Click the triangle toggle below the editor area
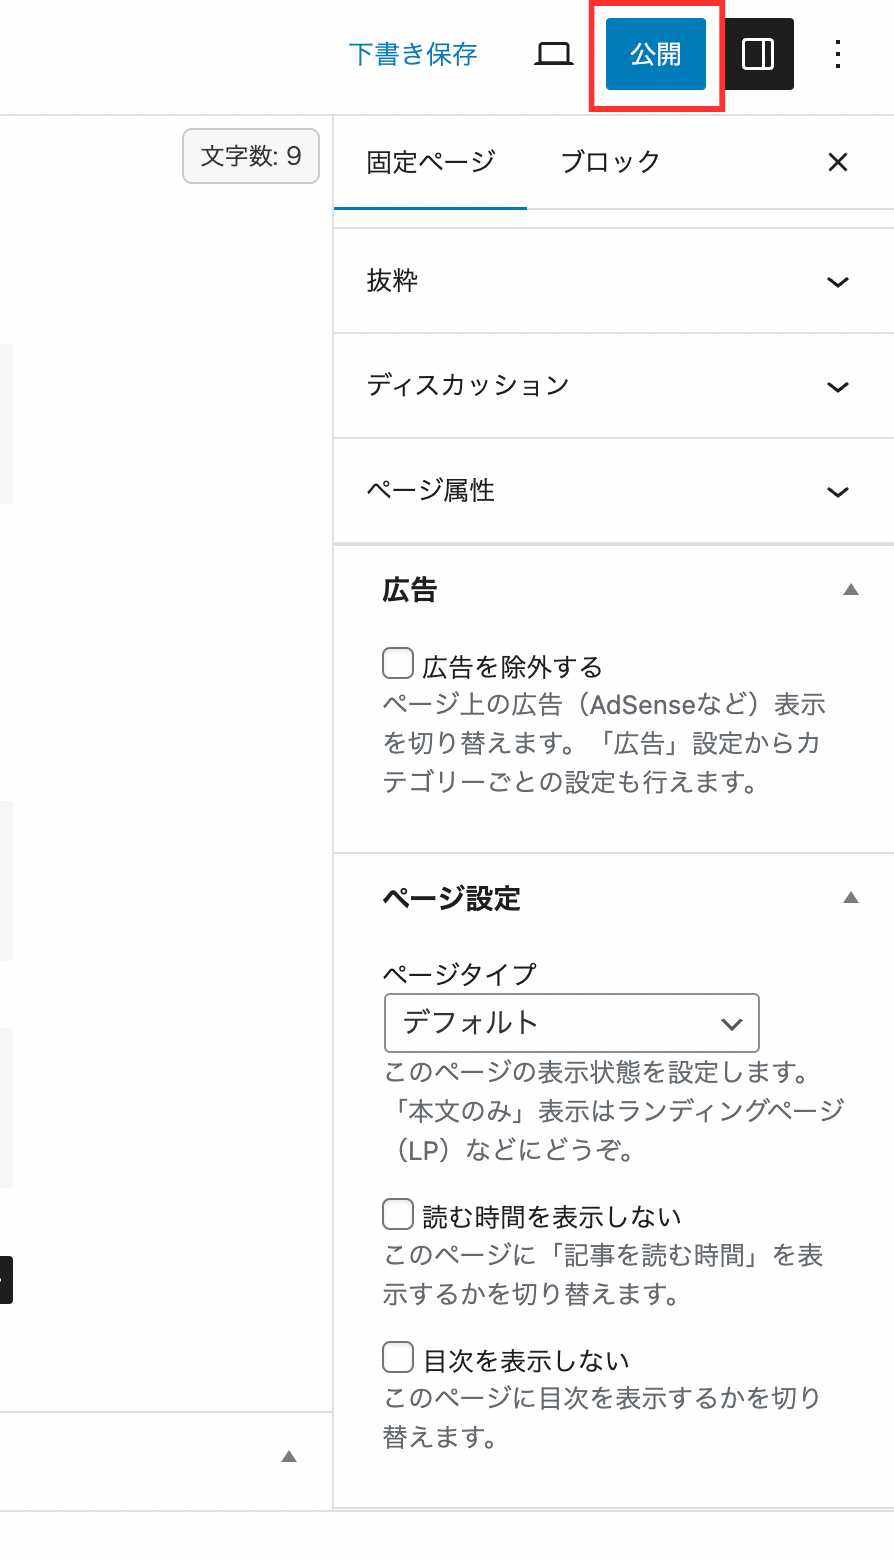The height and width of the screenshot is (1560, 894). [x=289, y=1457]
